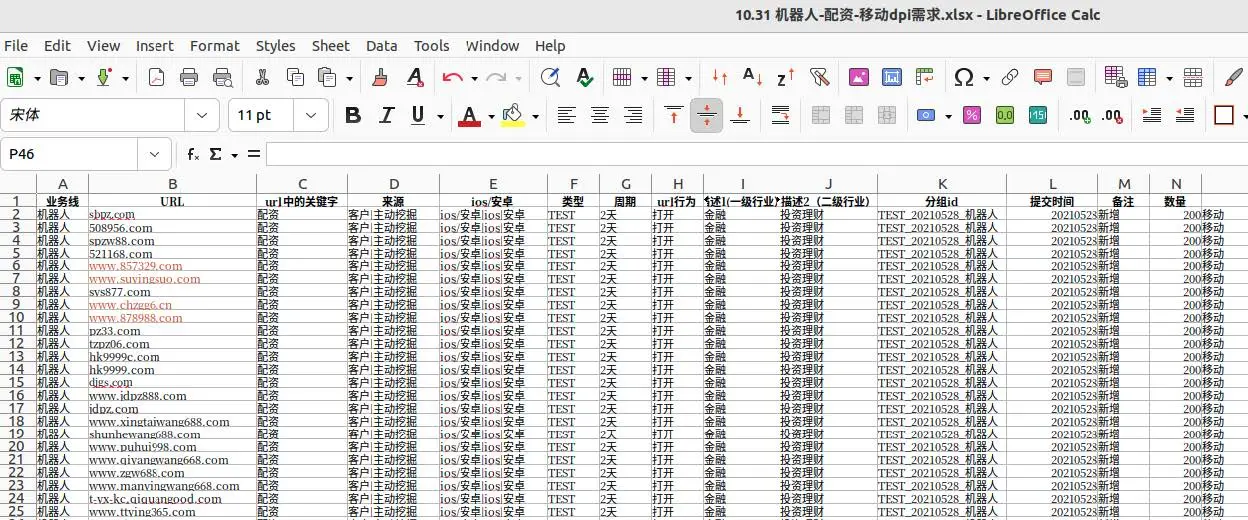Format as number
The image size is (1248, 520).
coord(1004,116)
